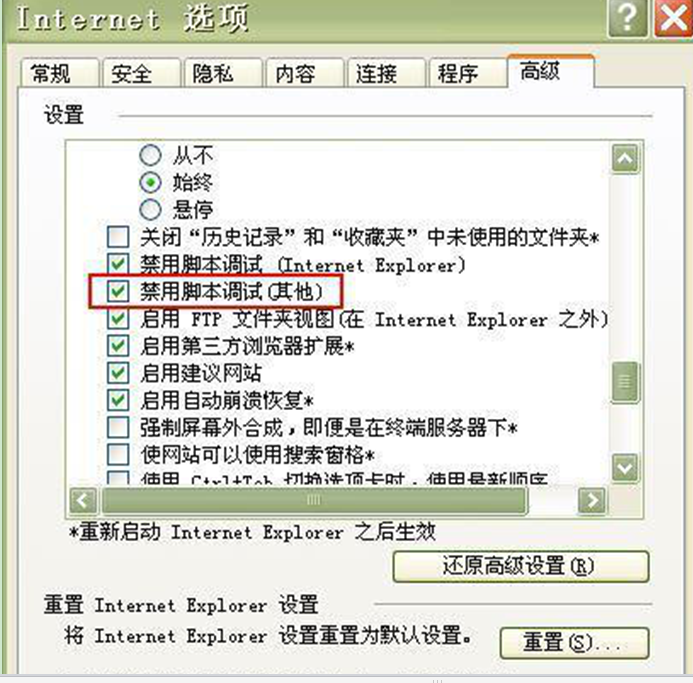Select the 悬停 radio button

[150, 210]
